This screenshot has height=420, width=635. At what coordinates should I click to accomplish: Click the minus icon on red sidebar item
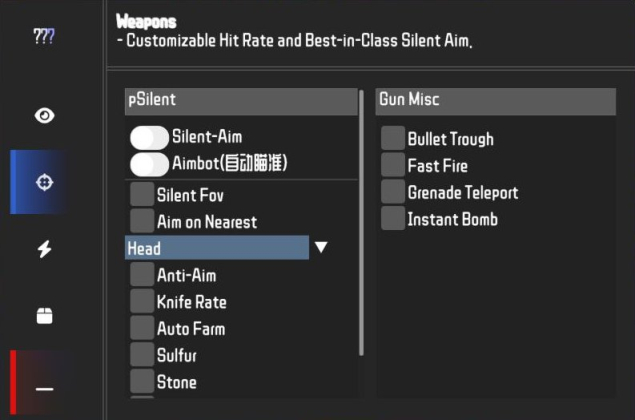click(44, 389)
